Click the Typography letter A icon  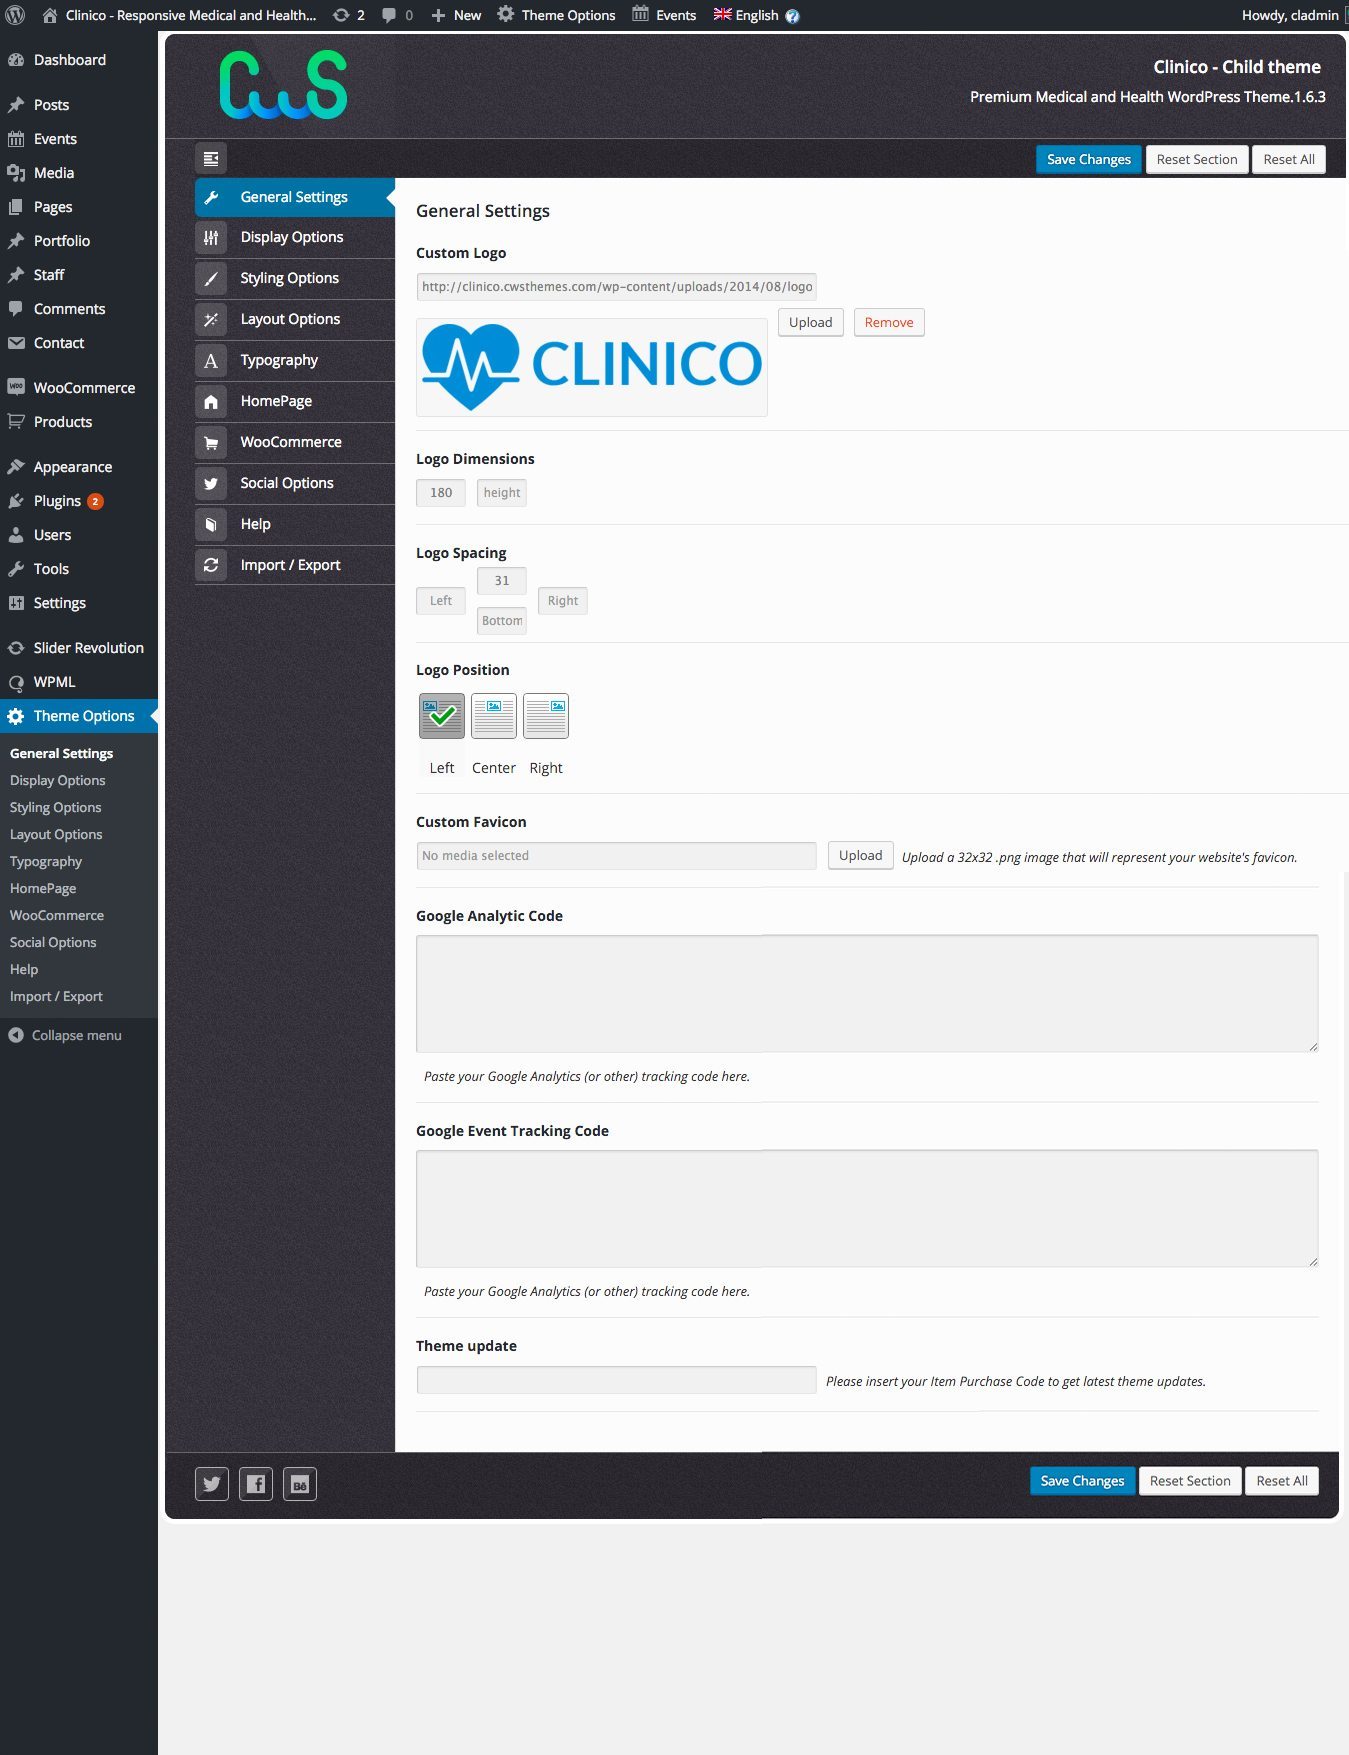[x=211, y=360]
